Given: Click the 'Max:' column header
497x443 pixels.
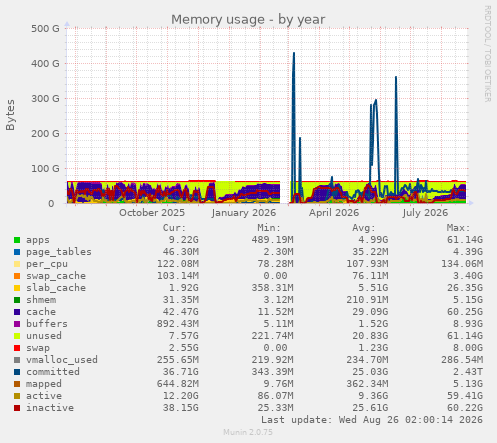Looking at the screenshot, I should pyautogui.click(x=458, y=228).
